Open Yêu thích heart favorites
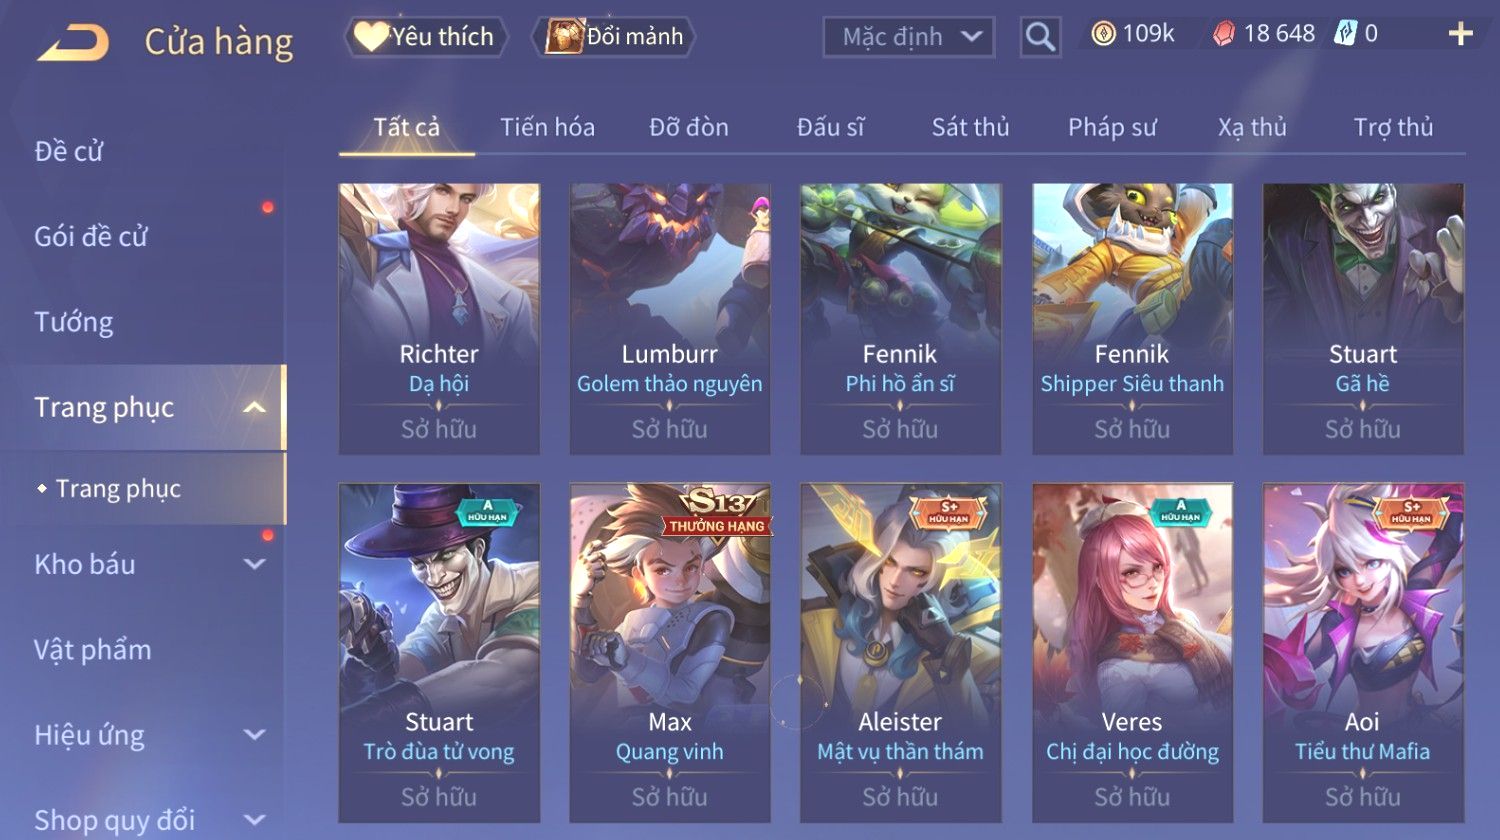This screenshot has height=840, width=1500. coord(426,37)
